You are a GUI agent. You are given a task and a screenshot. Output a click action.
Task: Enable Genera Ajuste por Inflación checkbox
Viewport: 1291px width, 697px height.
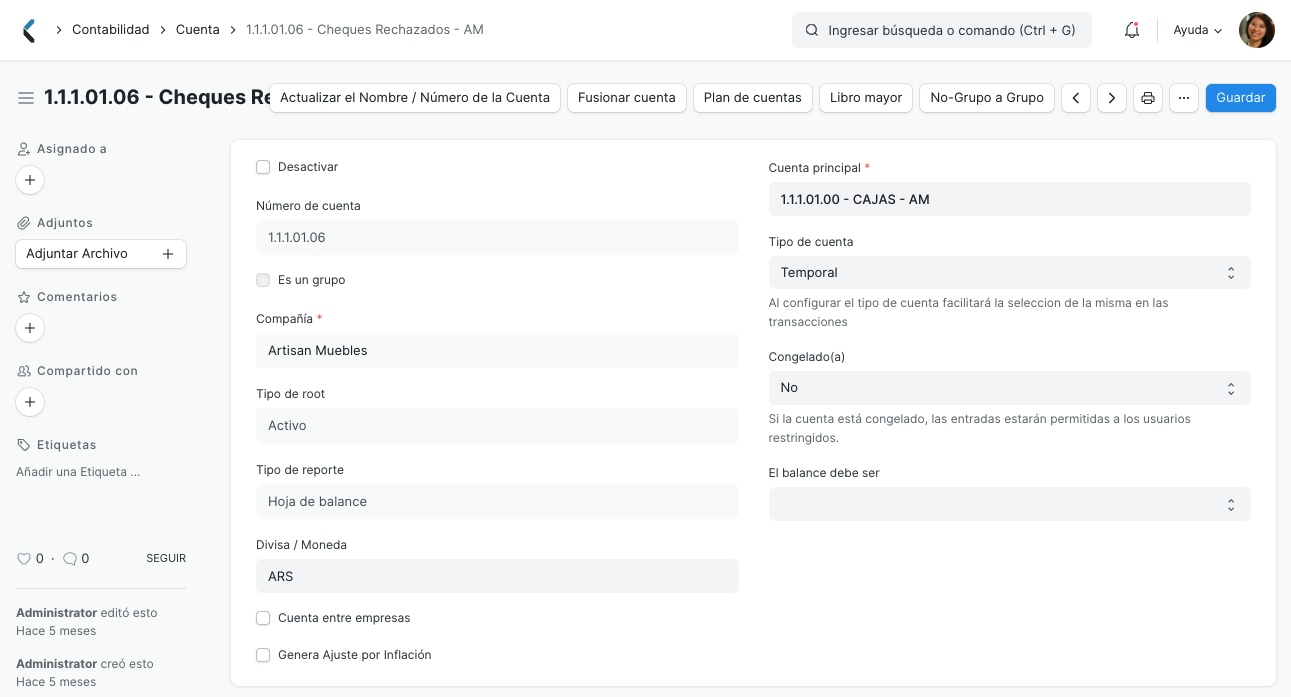click(263, 655)
